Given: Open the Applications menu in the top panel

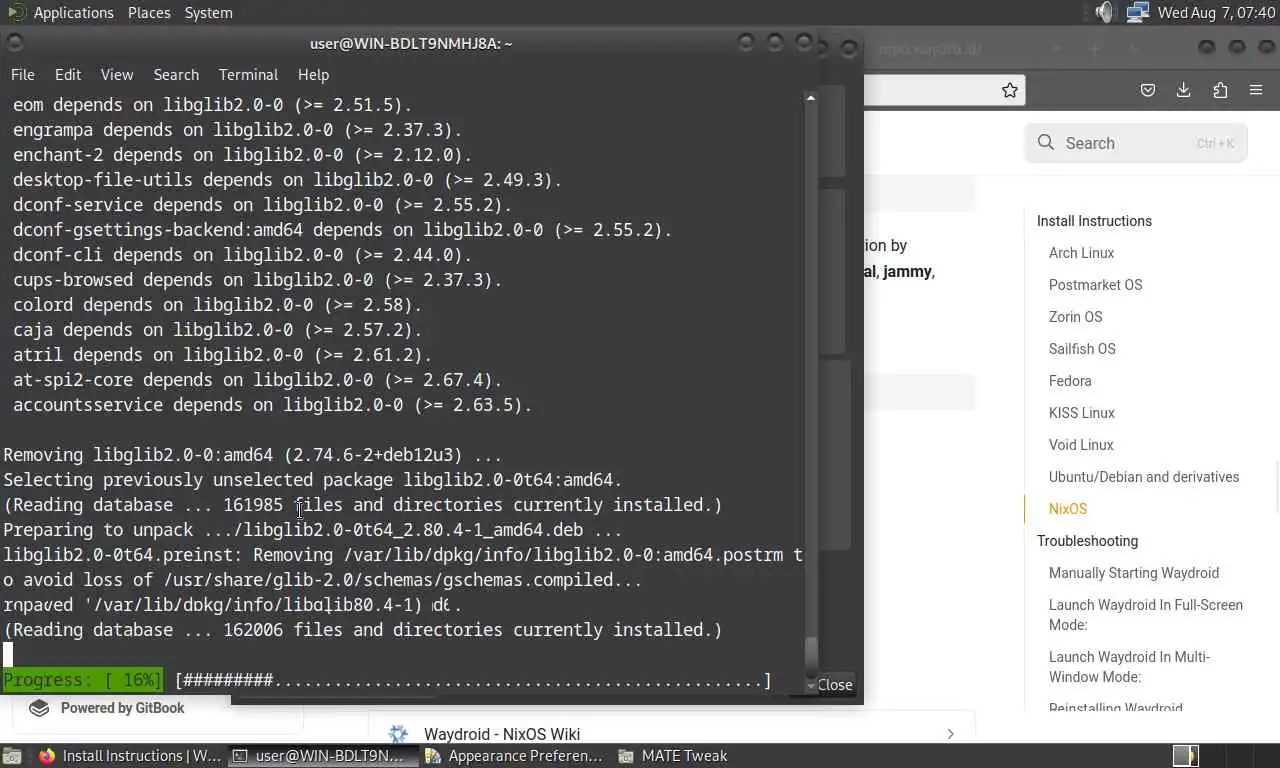Looking at the screenshot, I should [73, 13].
